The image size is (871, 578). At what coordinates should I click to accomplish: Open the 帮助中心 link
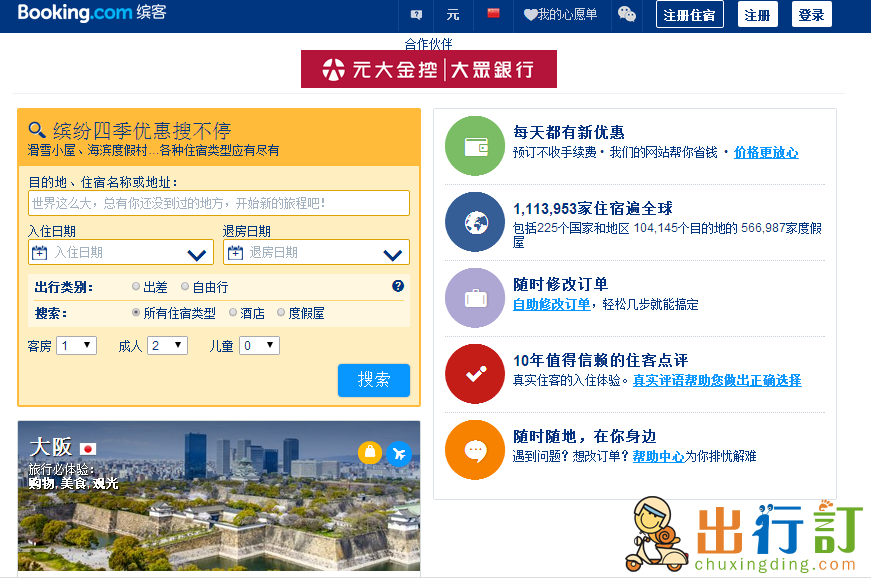tap(658, 456)
